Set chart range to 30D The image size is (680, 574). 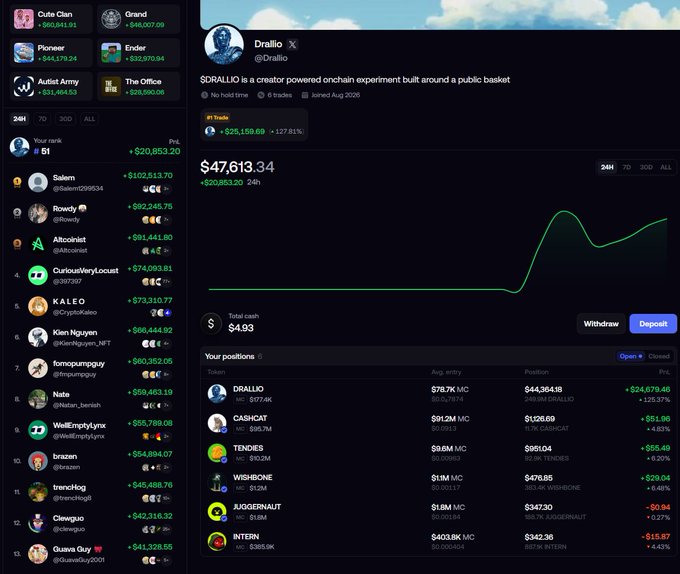(x=646, y=167)
